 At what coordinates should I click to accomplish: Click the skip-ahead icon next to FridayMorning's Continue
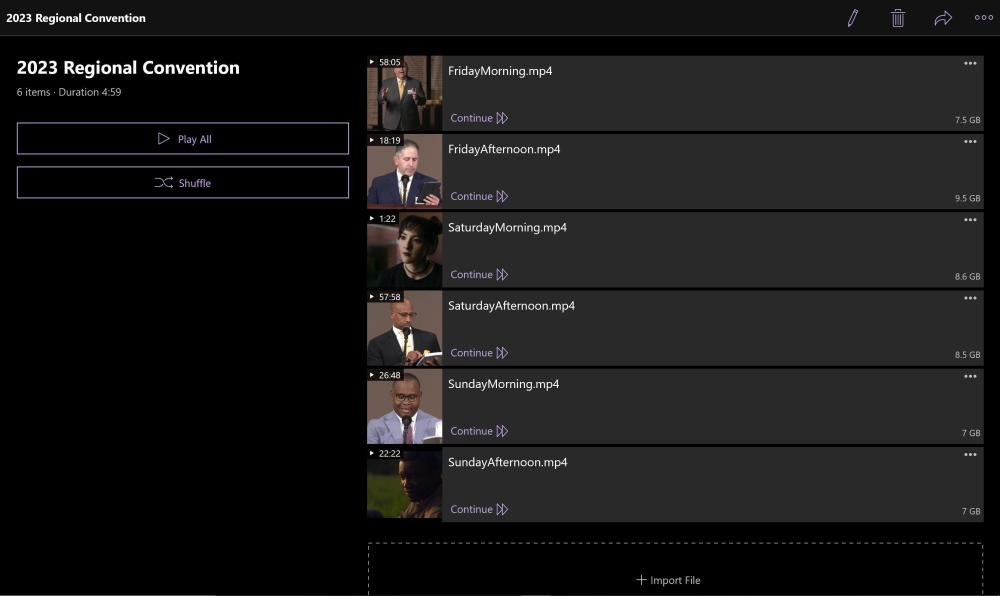point(504,117)
